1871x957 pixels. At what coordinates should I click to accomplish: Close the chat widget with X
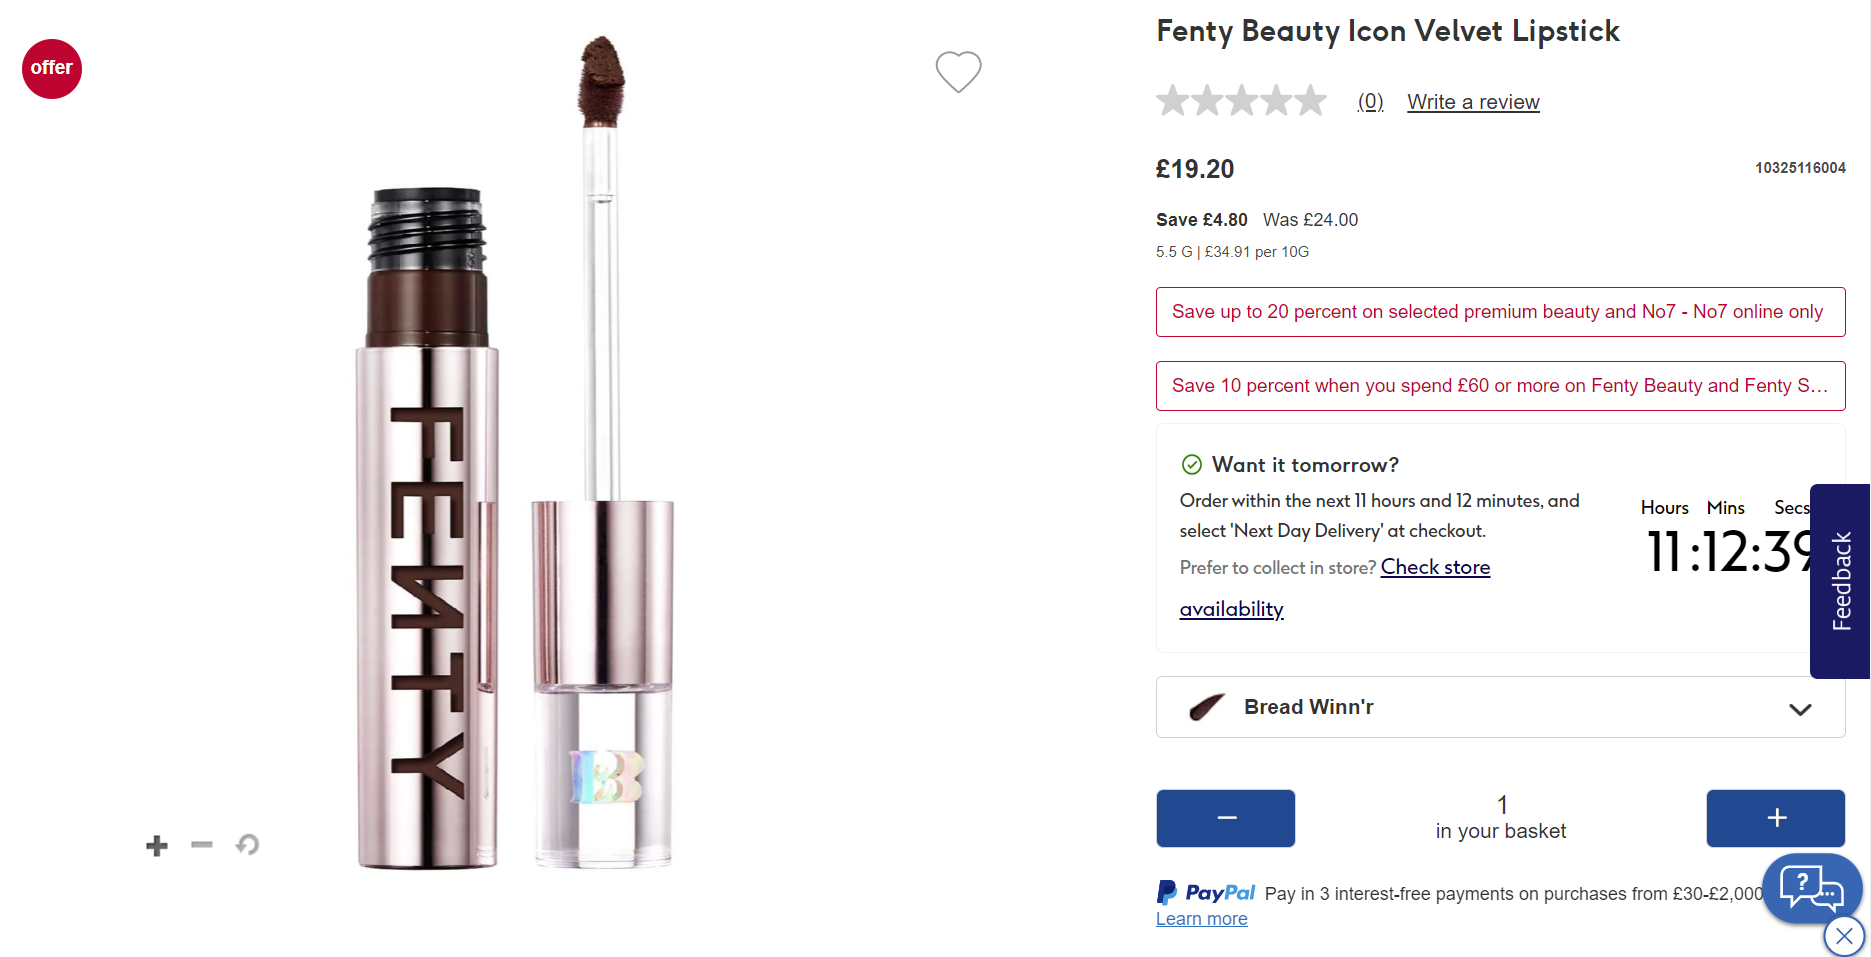pyautogui.click(x=1844, y=937)
